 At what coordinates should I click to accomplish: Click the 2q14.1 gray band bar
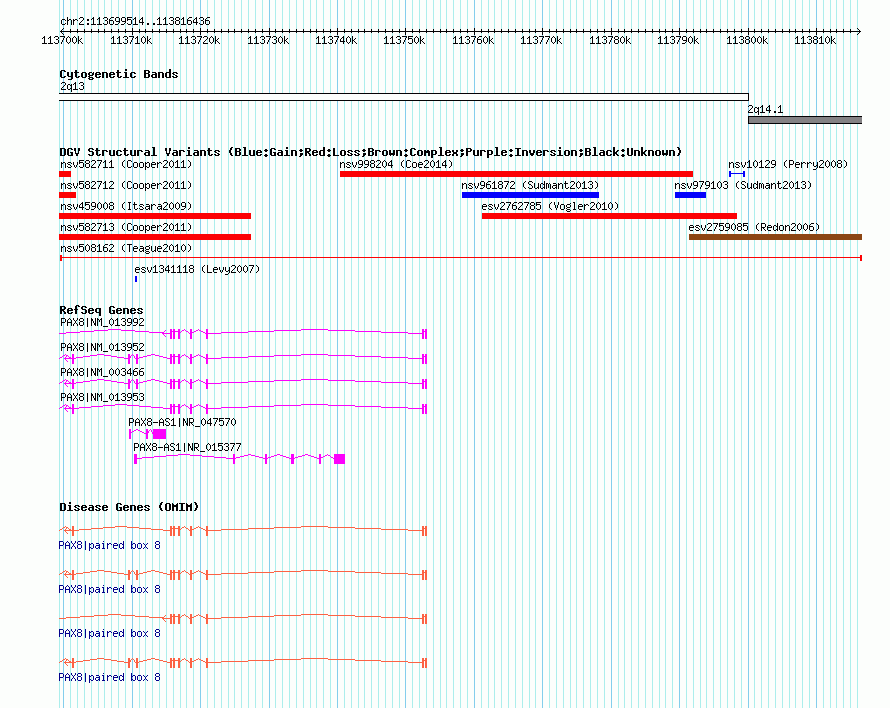(805, 120)
